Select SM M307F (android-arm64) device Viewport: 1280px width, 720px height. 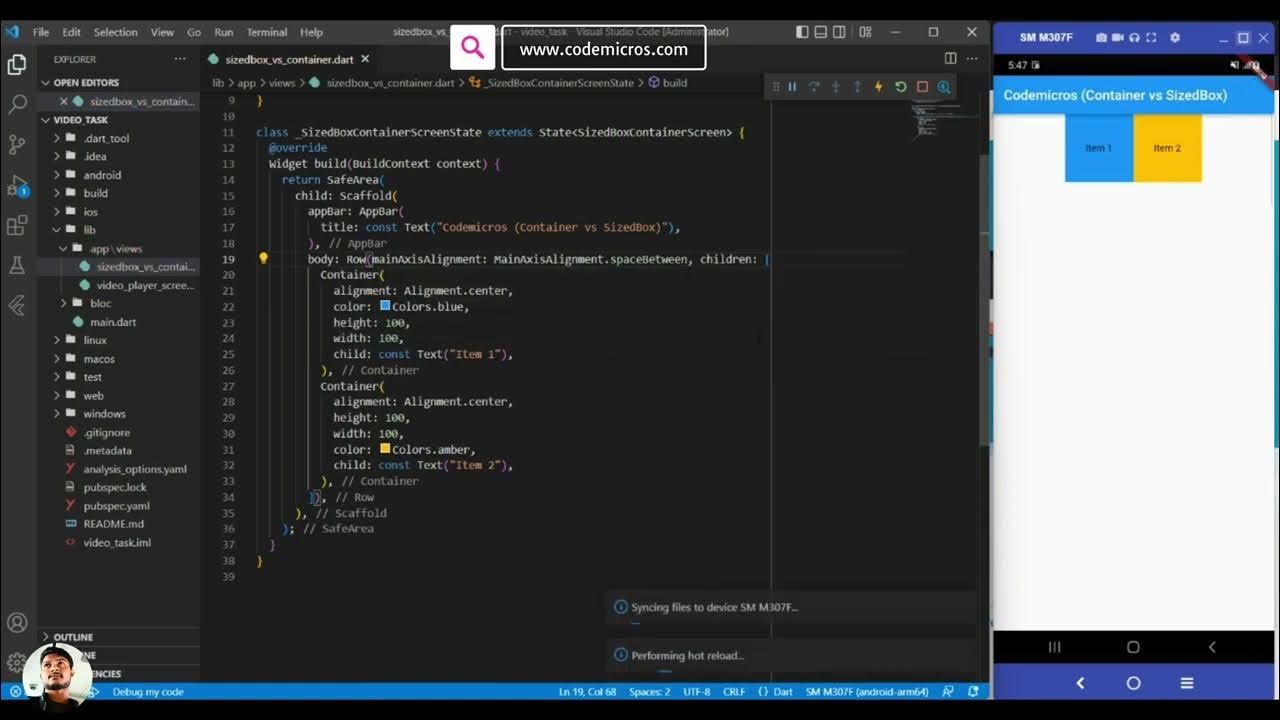point(867,692)
